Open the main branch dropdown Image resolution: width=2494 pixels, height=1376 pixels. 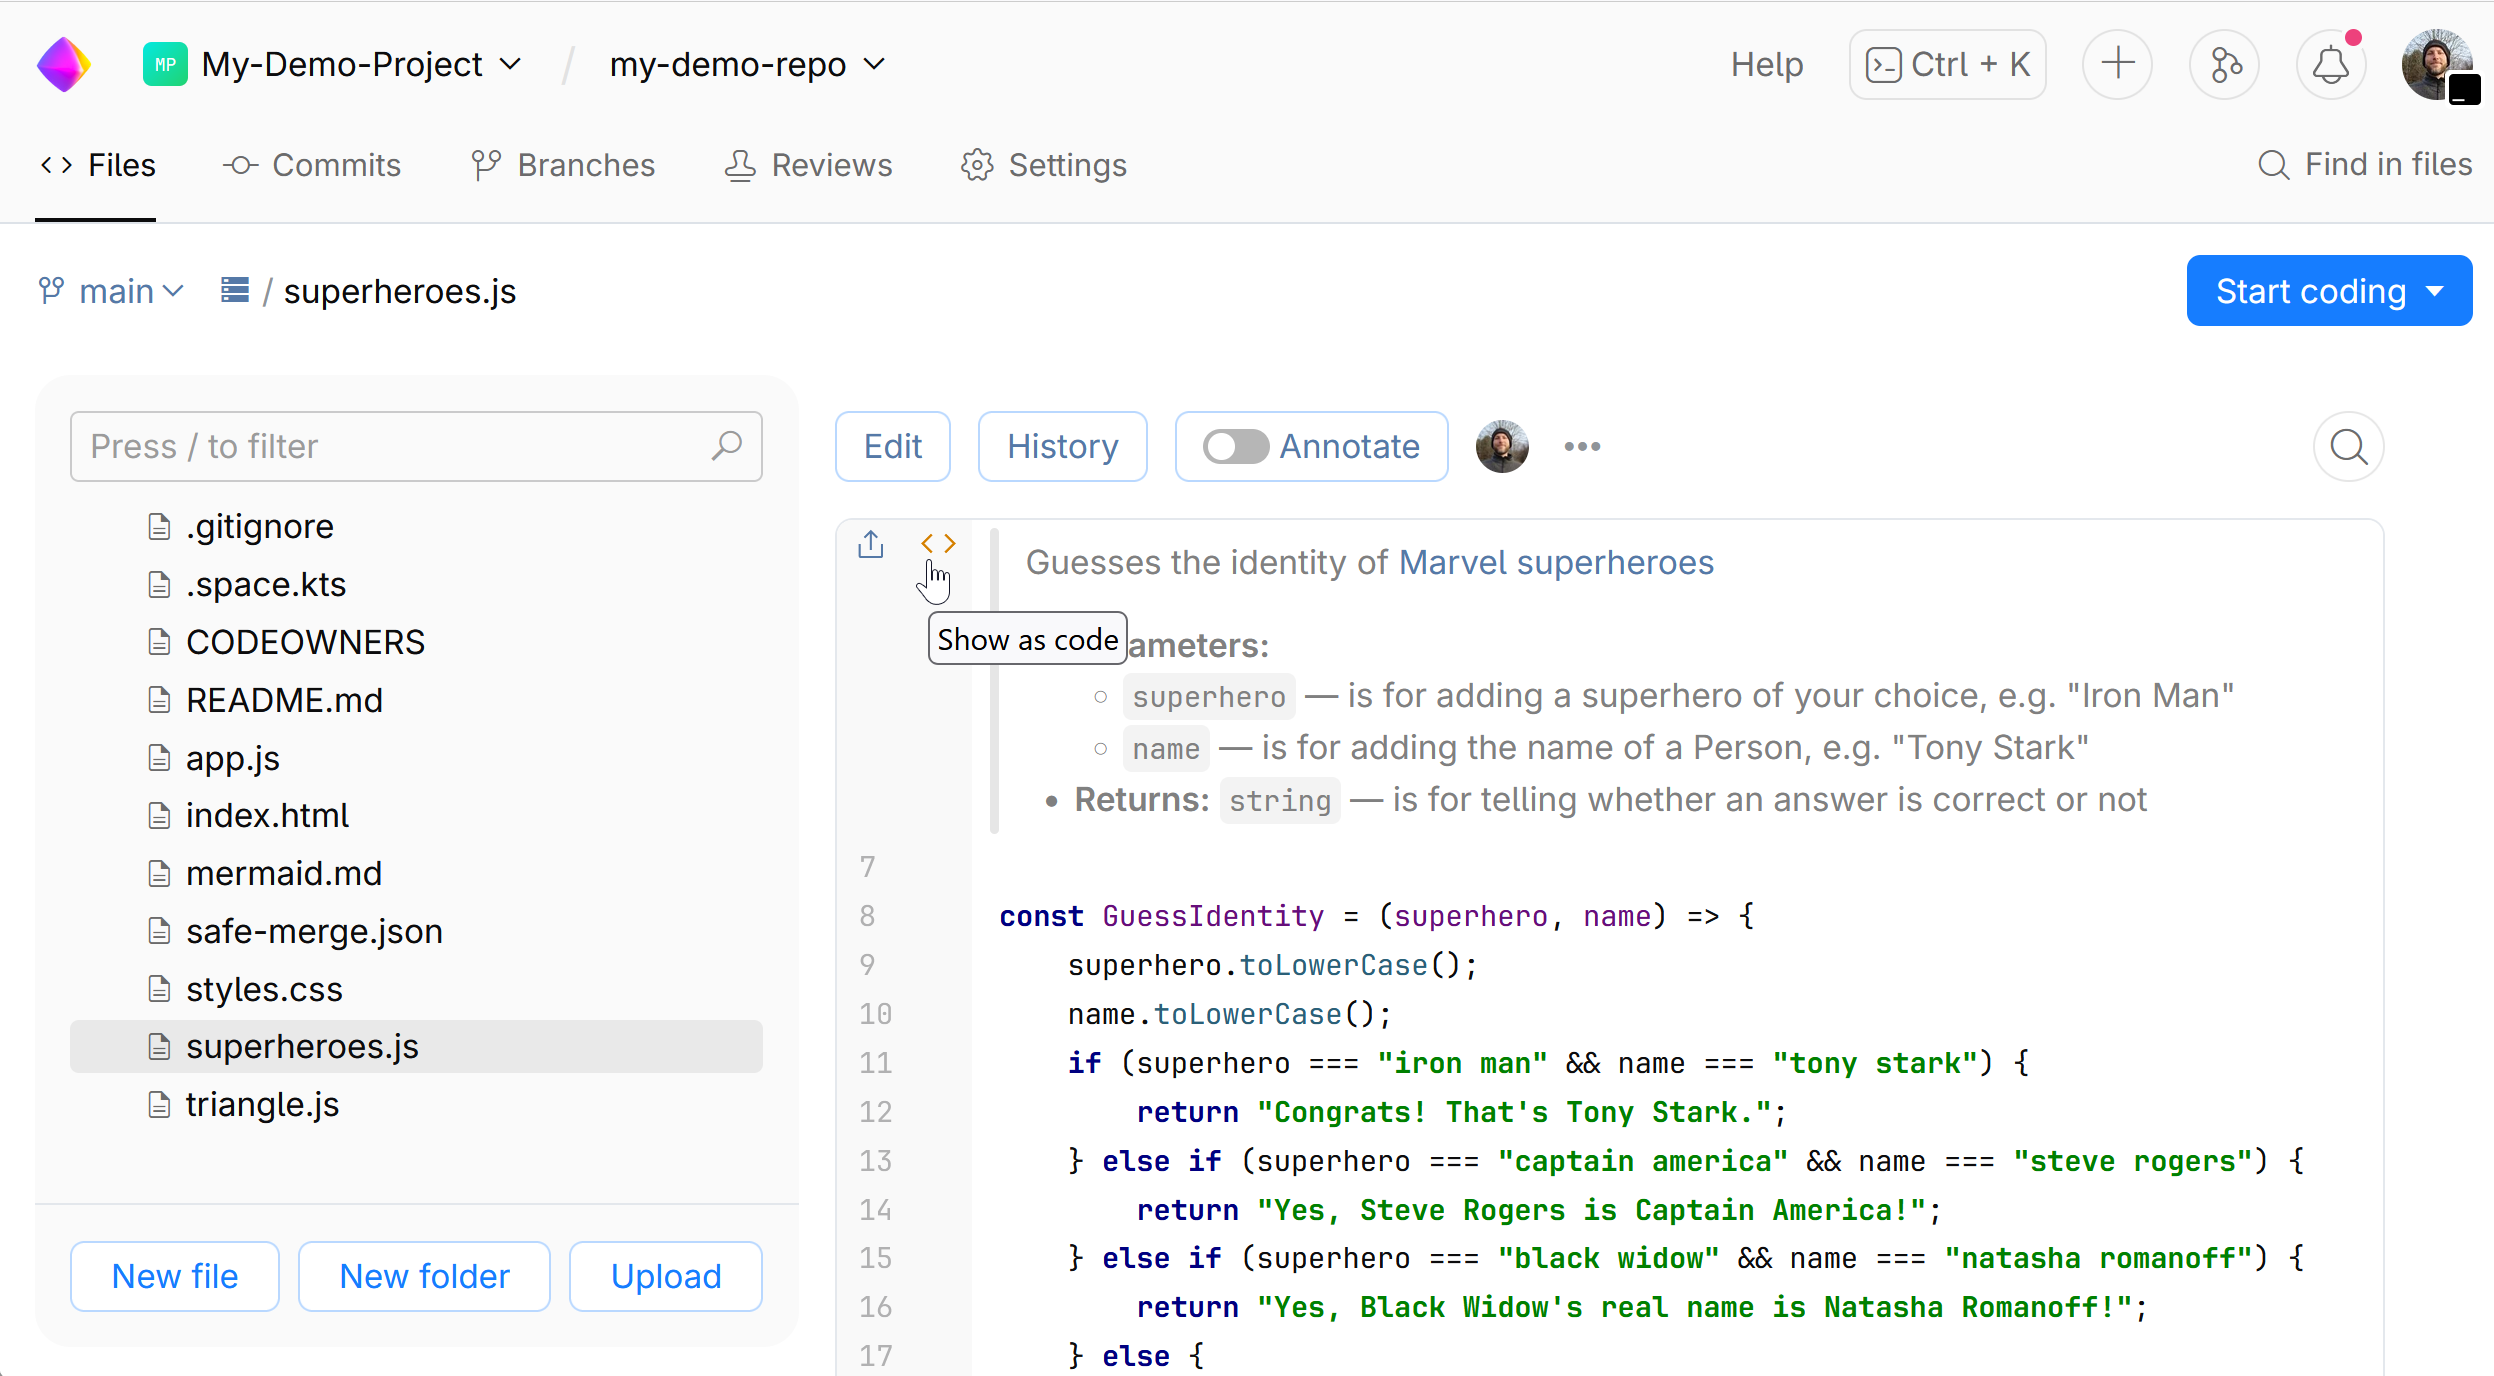111,290
